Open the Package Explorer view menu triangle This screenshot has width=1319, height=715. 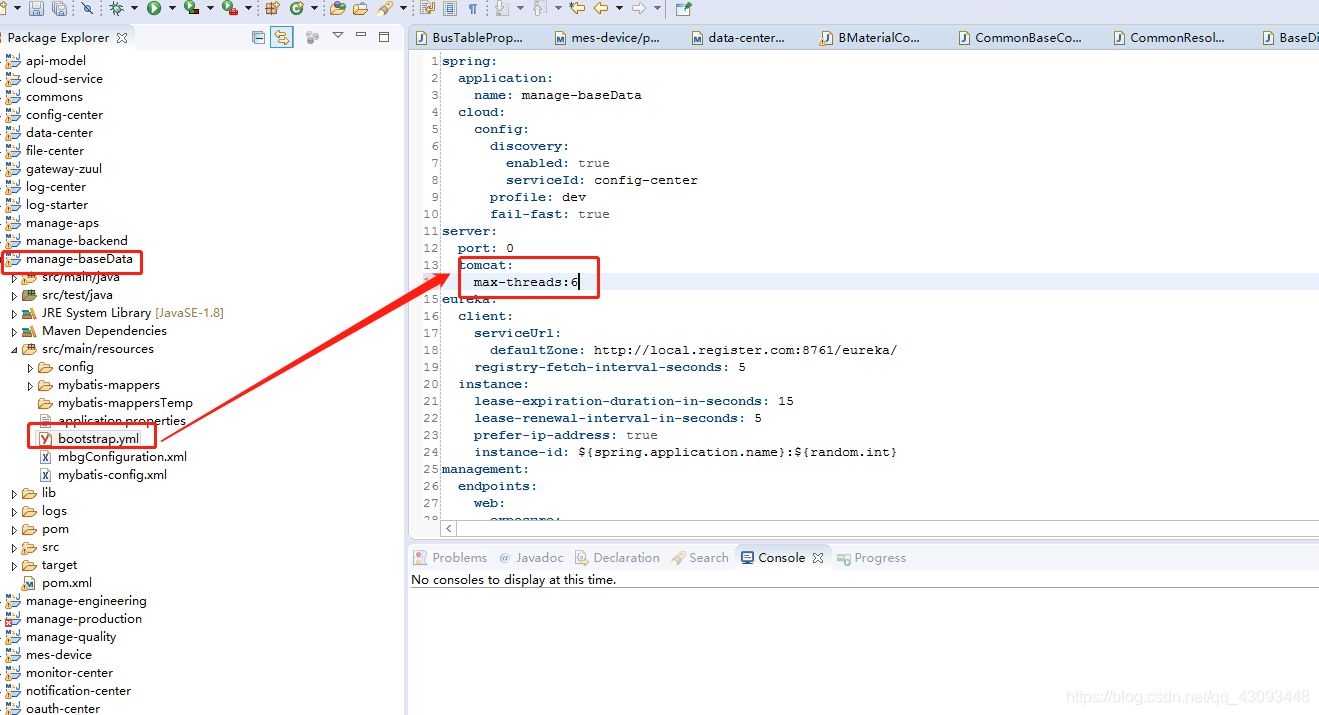pyautogui.click(x=338, y=37)
